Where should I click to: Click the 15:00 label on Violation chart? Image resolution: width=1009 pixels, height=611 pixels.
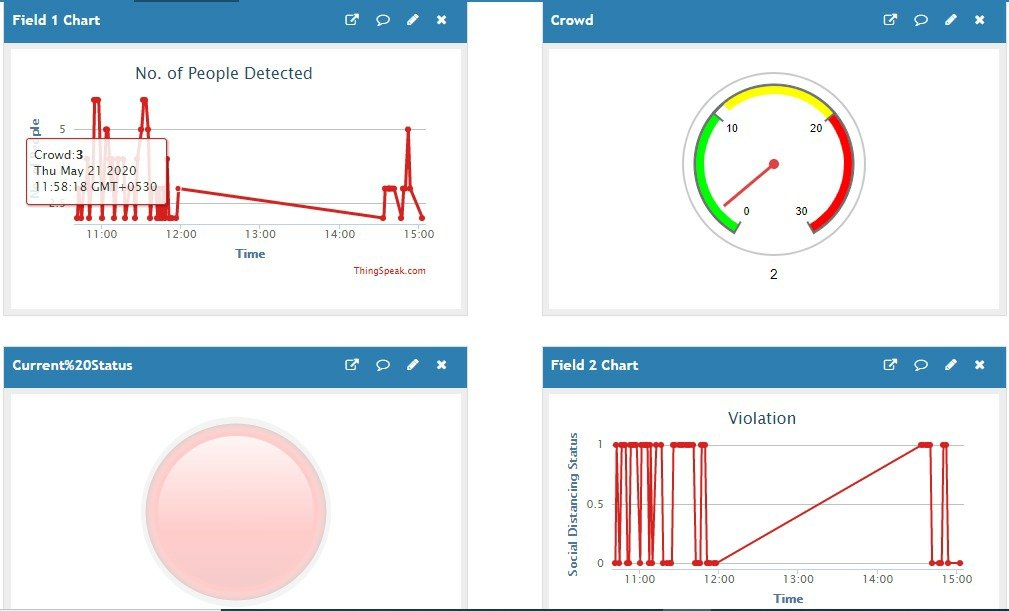(957, 579)
